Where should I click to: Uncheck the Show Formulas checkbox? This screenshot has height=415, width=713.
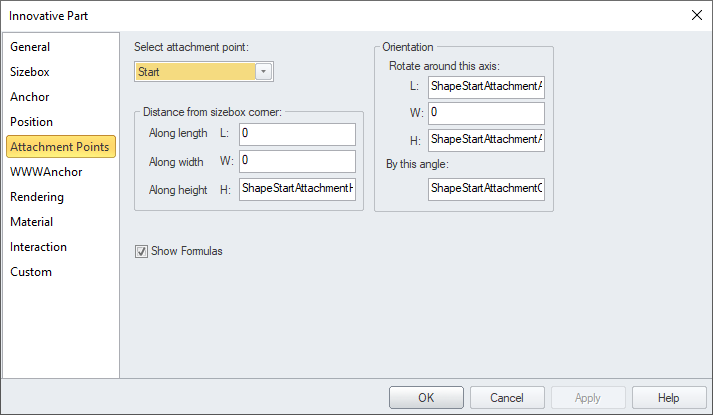tap(141, 251)
